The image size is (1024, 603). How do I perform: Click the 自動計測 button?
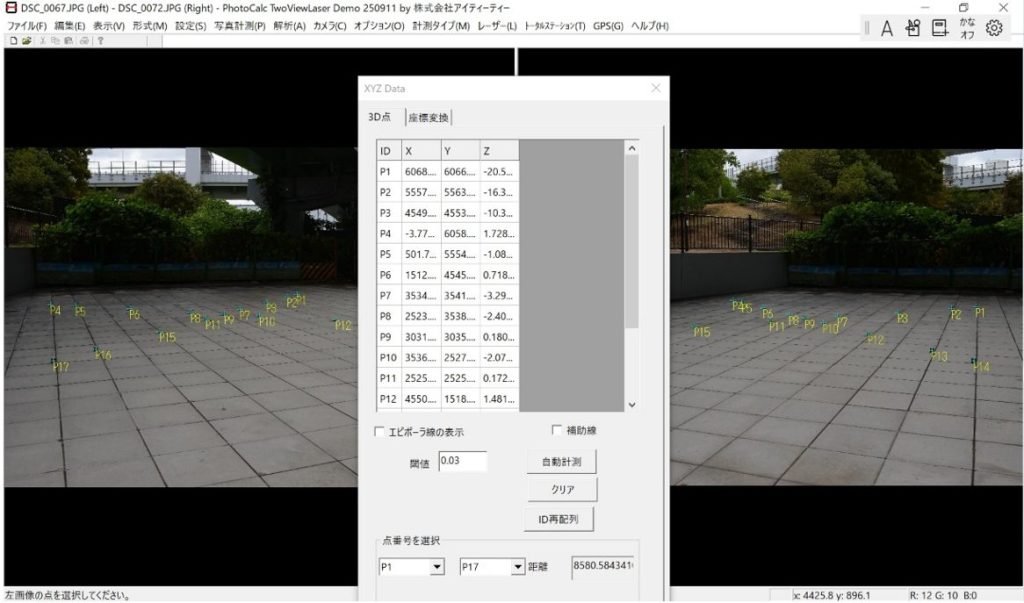(x=561, y=461)
